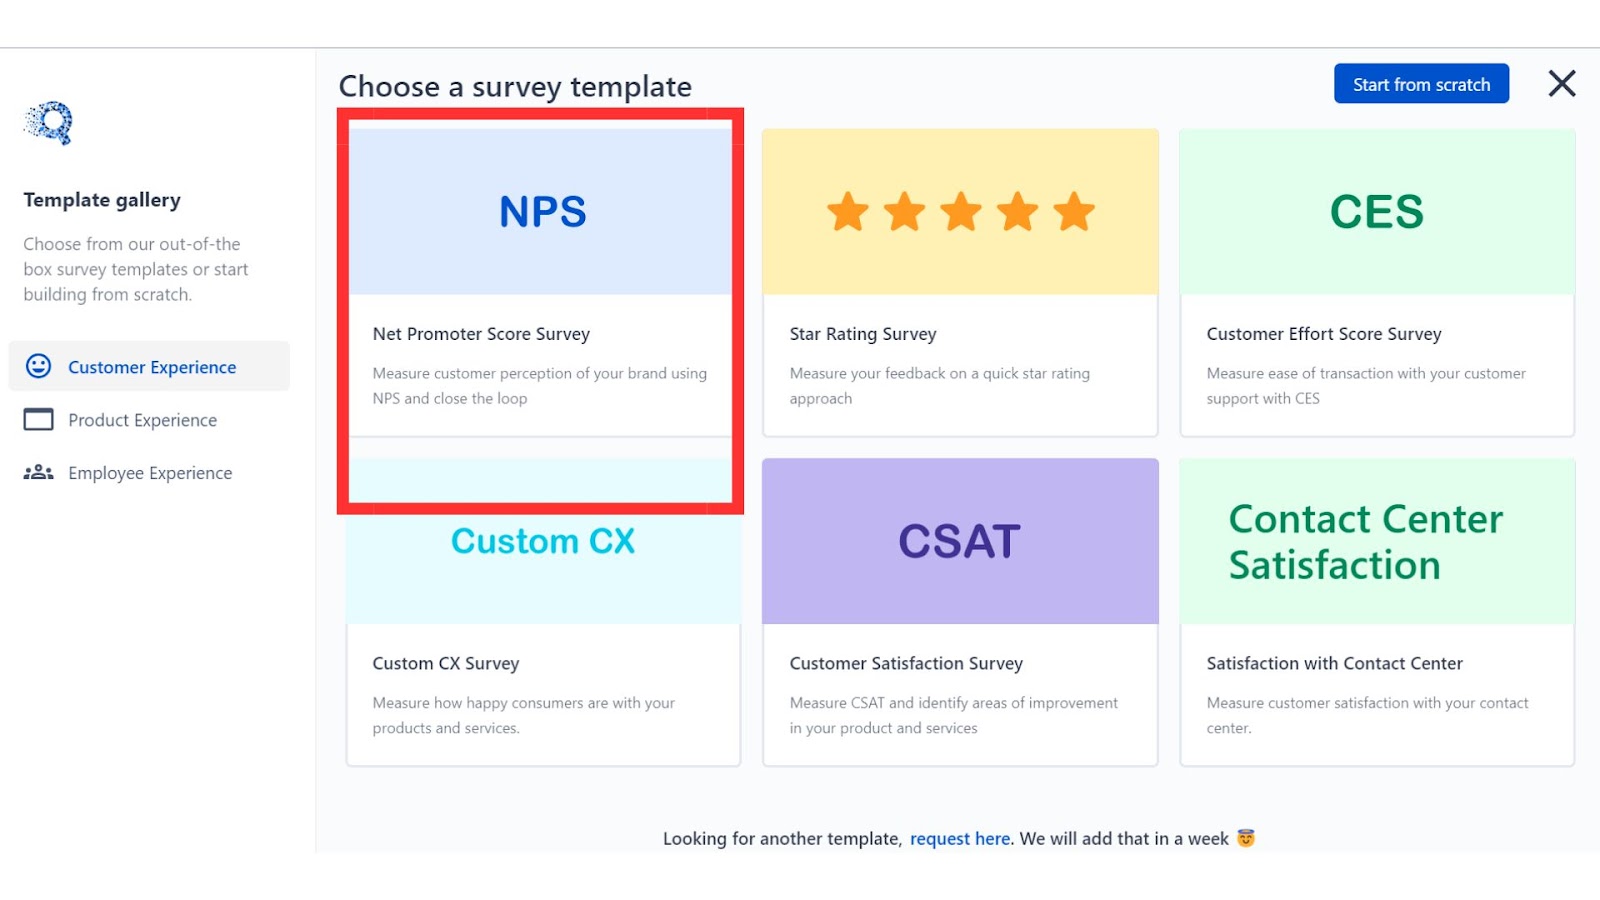Viewport: 1600px width, 900px height.
Task: Select the Customer Experience category
Action: (152, 367)
